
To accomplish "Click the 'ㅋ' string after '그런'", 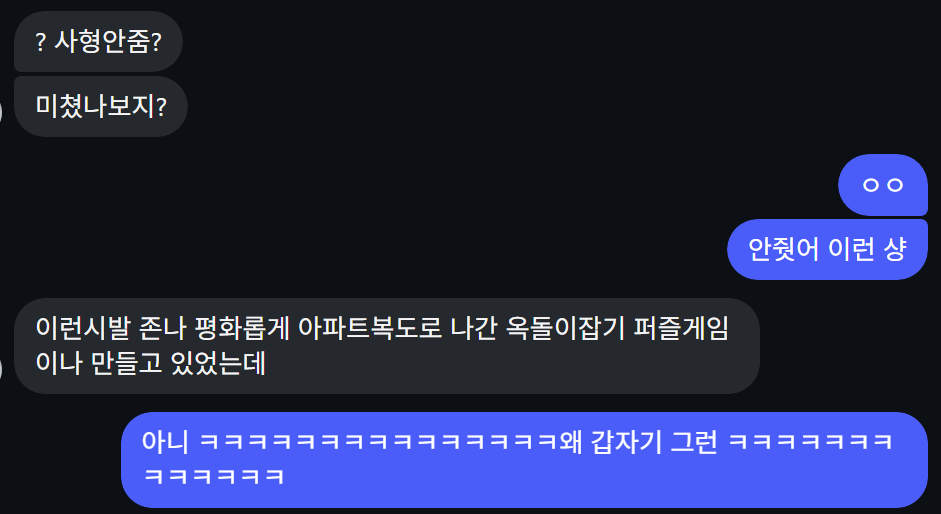I will 811,443.
